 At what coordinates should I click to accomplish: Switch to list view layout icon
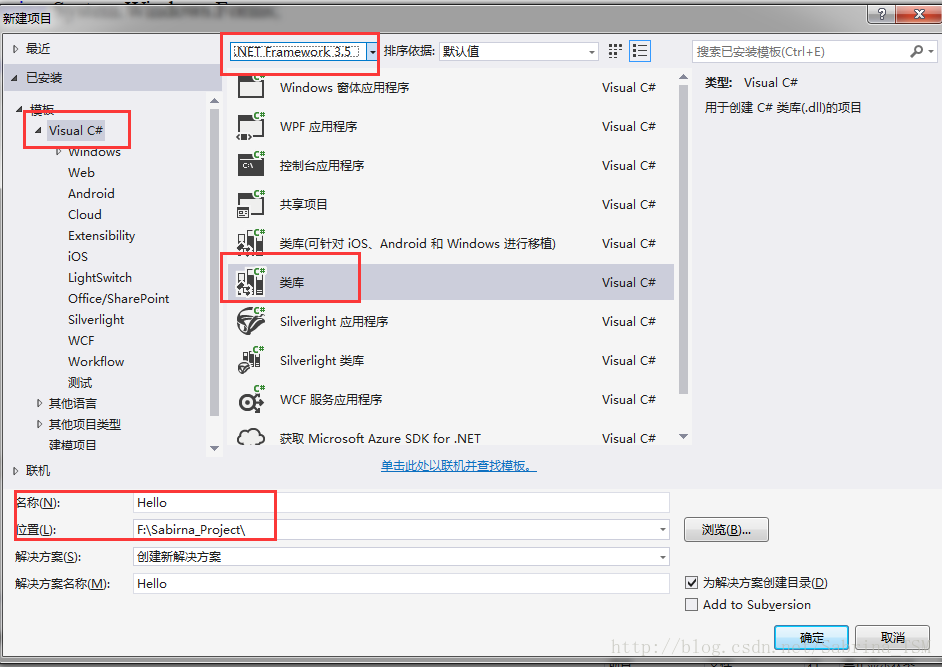pyautogui.click(x=640, y=51)
